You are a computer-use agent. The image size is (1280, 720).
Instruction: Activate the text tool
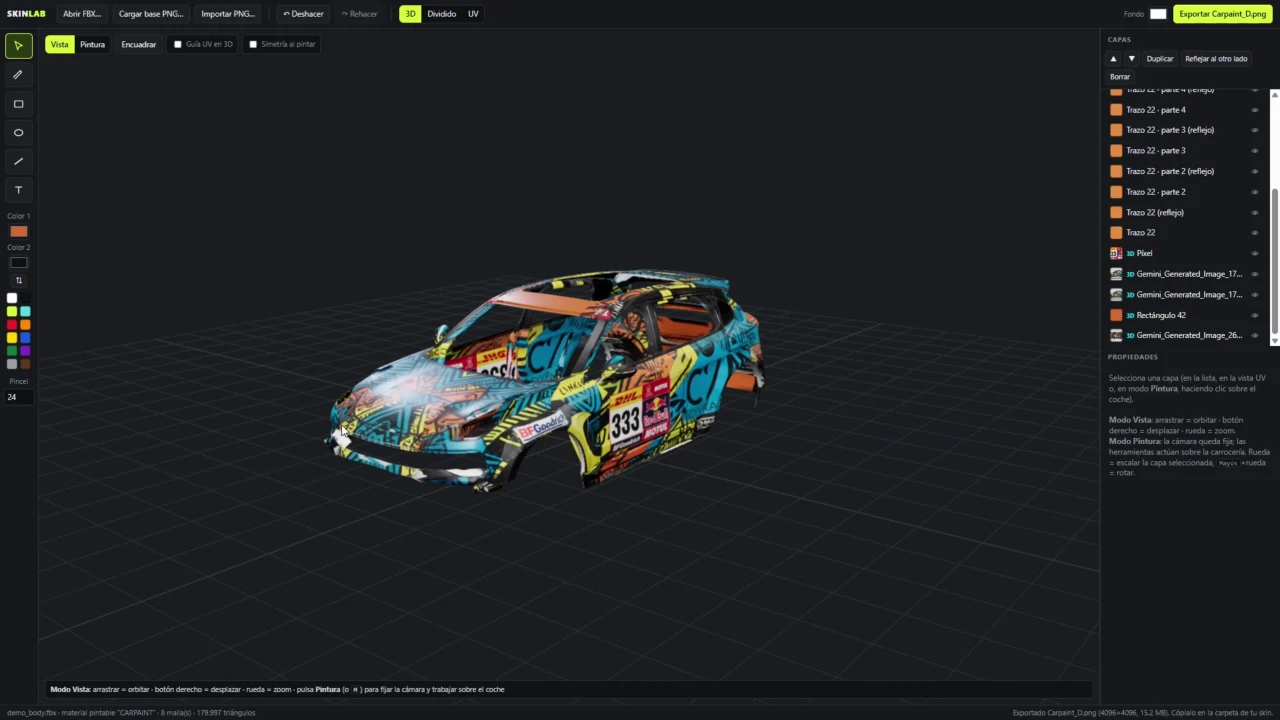click(x=18, y=190)
